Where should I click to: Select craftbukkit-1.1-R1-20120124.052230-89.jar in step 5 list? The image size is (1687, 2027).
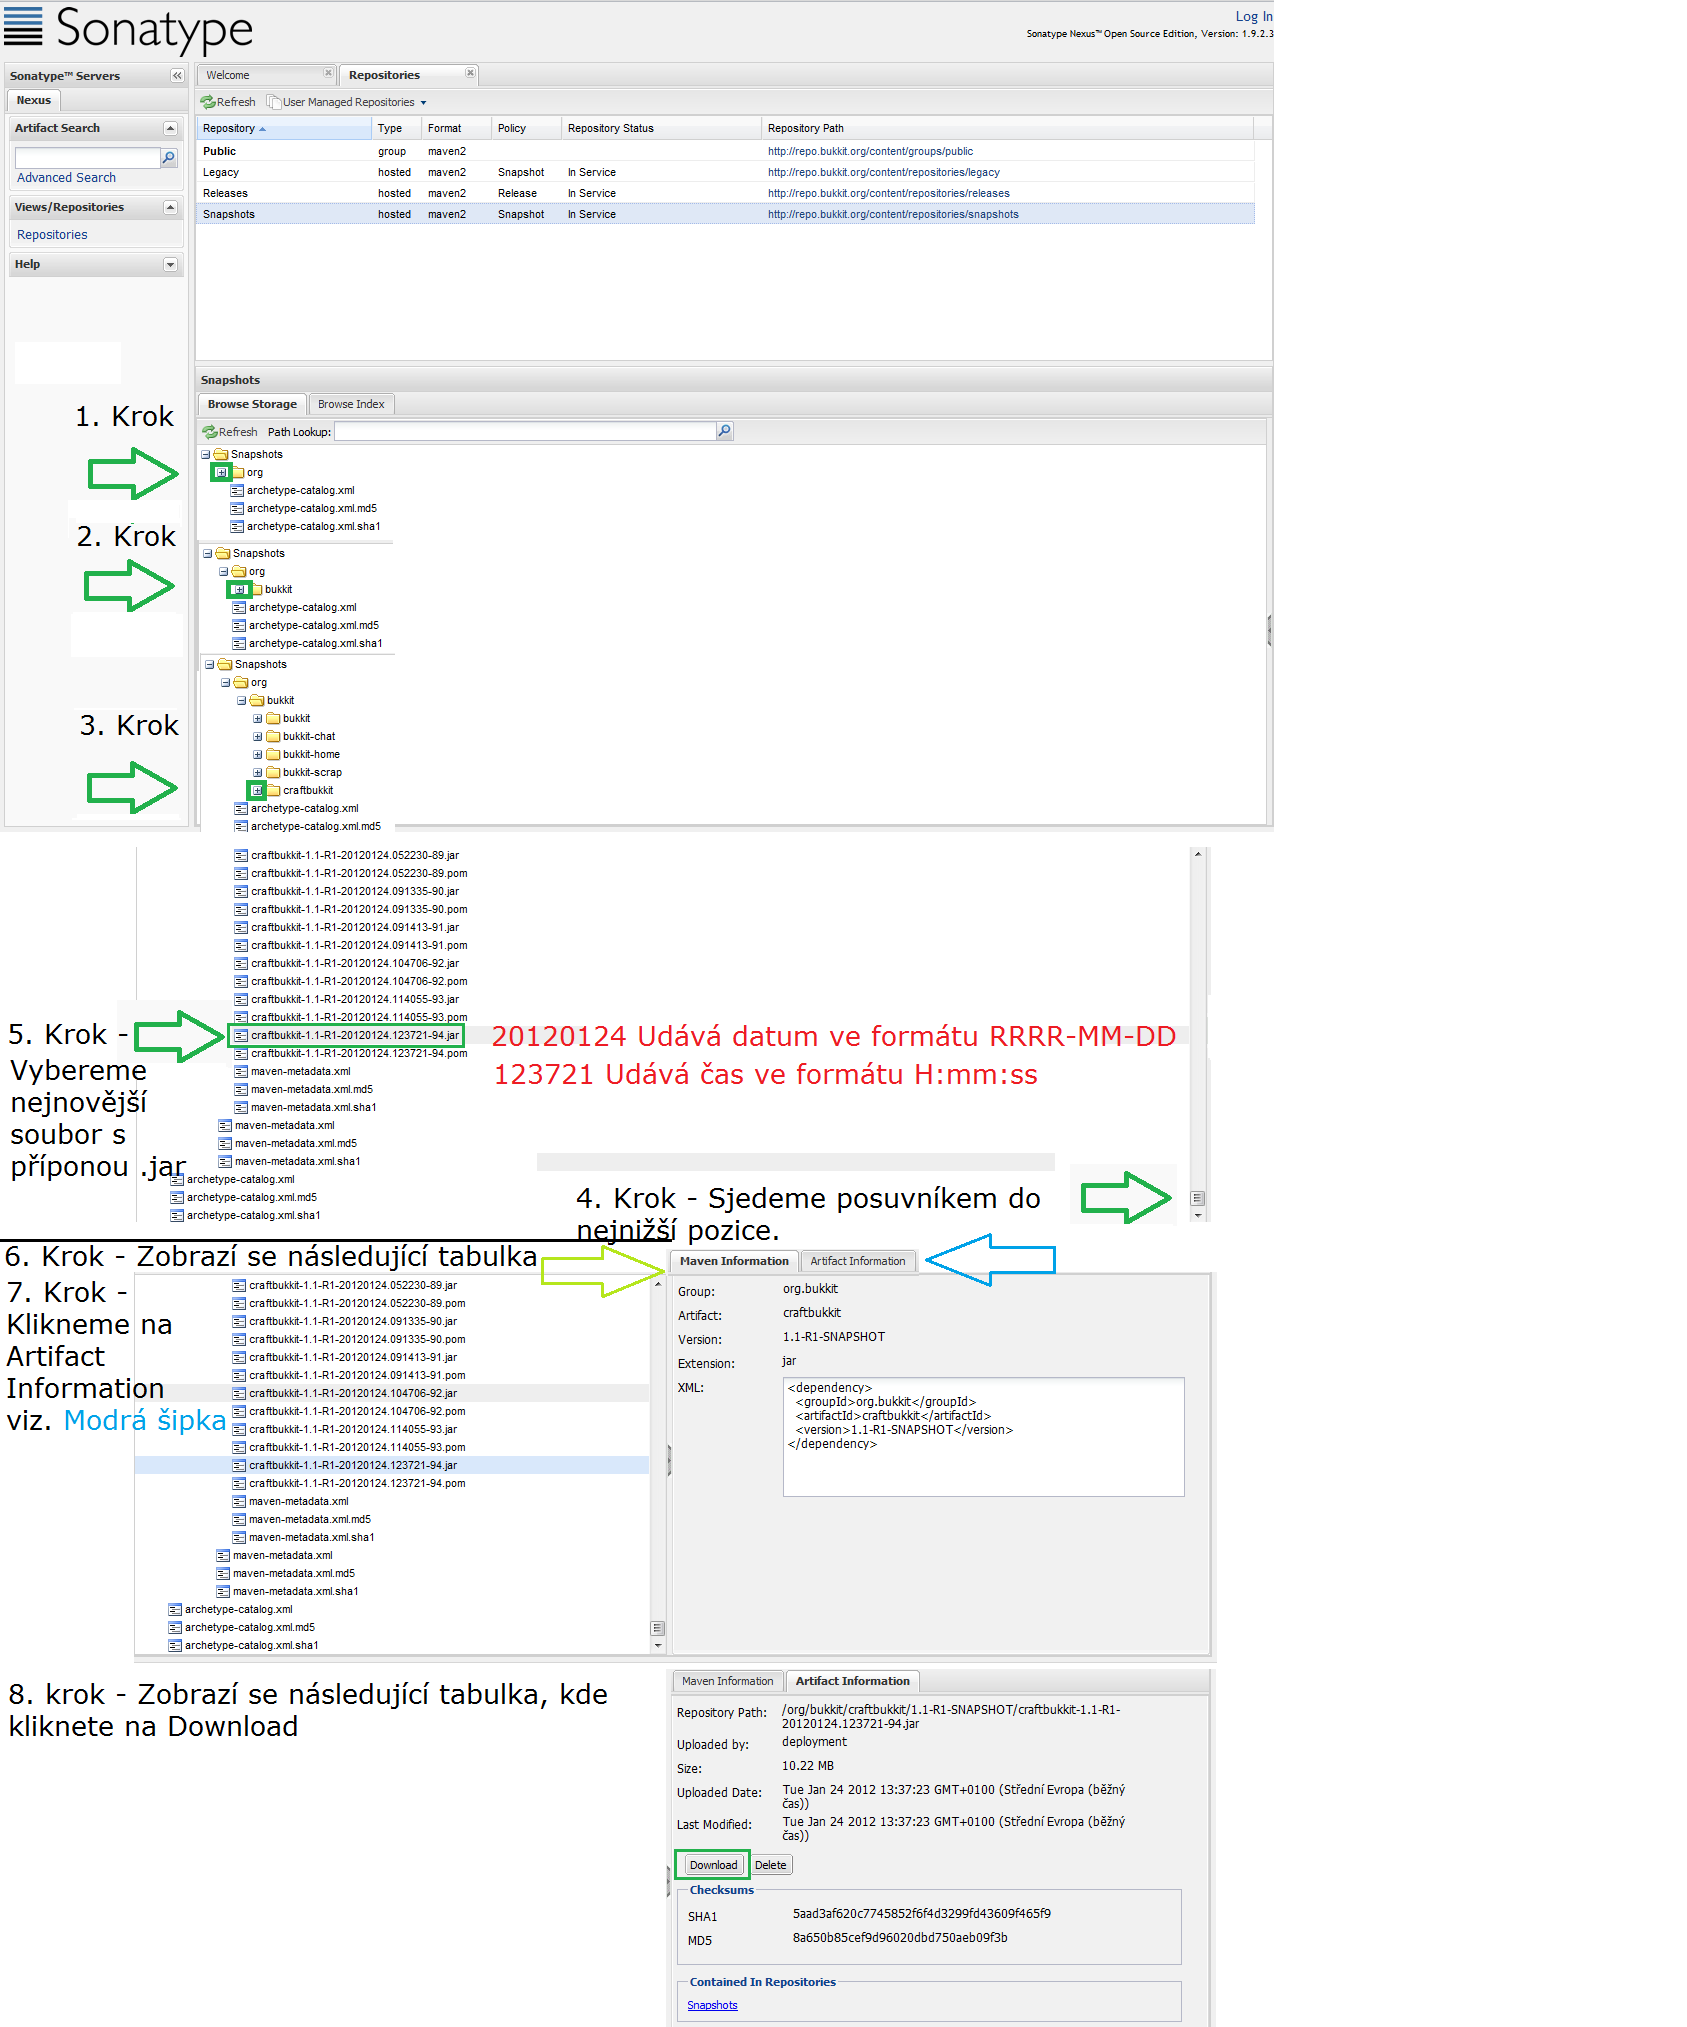[x=346, y=855]
